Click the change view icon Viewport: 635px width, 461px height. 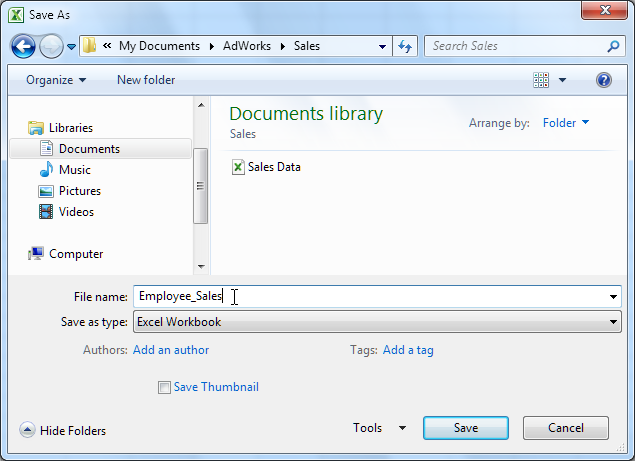click(x=541, y=80)
